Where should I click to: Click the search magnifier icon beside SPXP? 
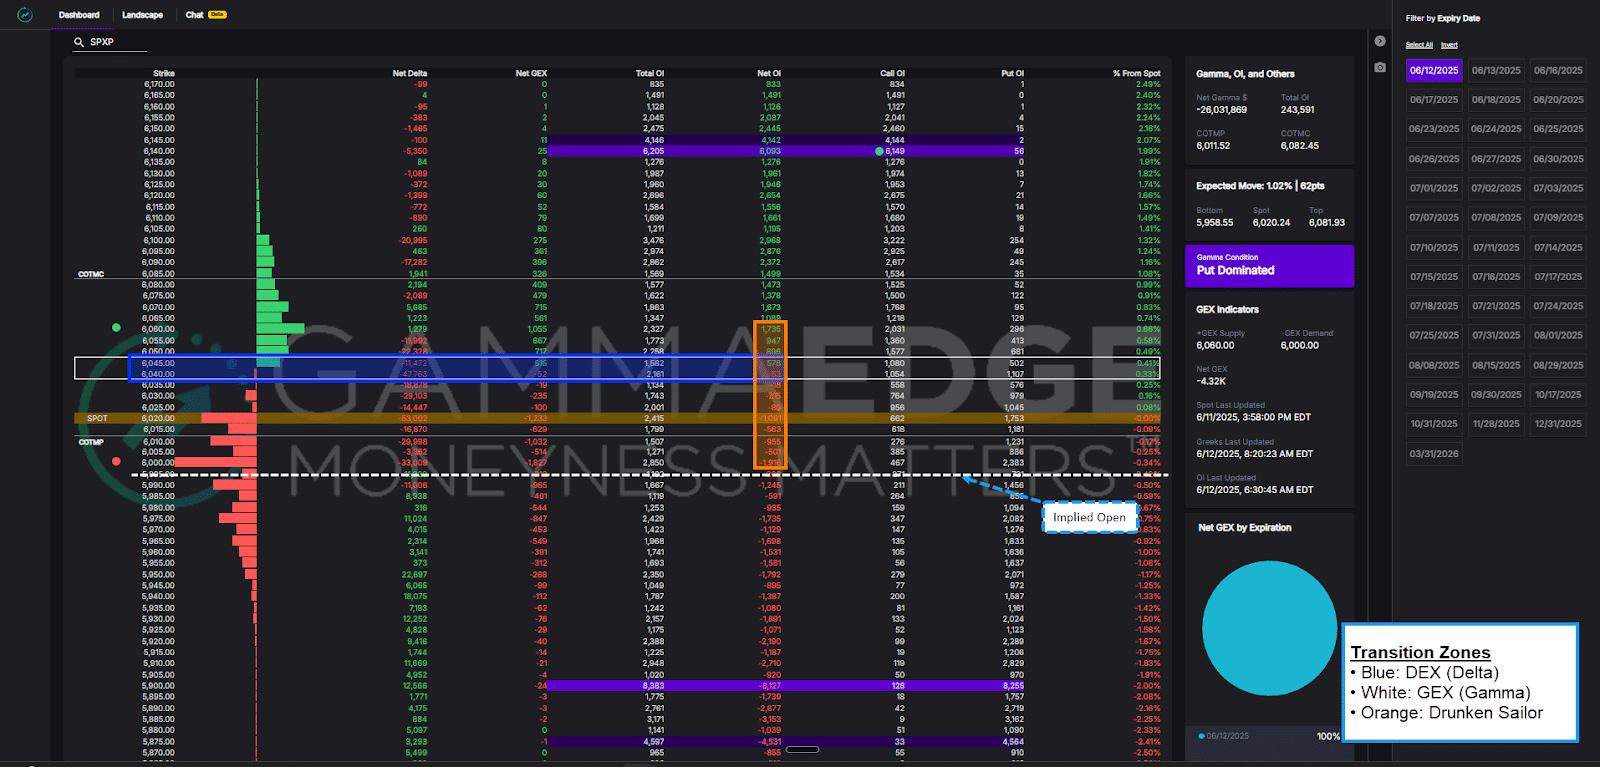[79, 42]
